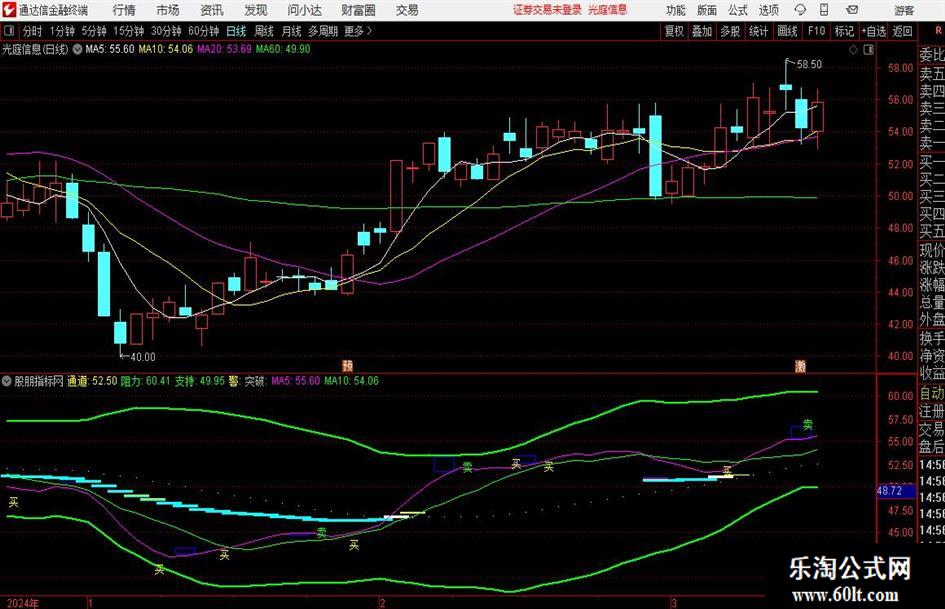Click 证券交易未登录 login link
The width and height of the screenshot is (945, 609).
point(547,10)
